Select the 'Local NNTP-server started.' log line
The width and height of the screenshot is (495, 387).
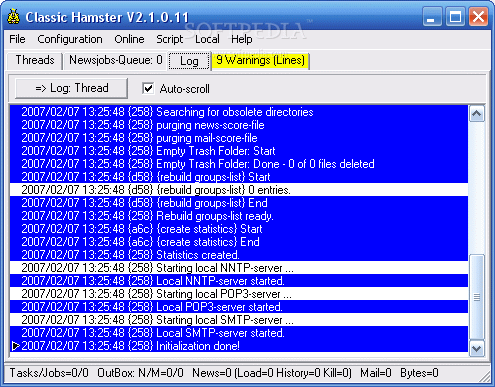click(239, 281)
